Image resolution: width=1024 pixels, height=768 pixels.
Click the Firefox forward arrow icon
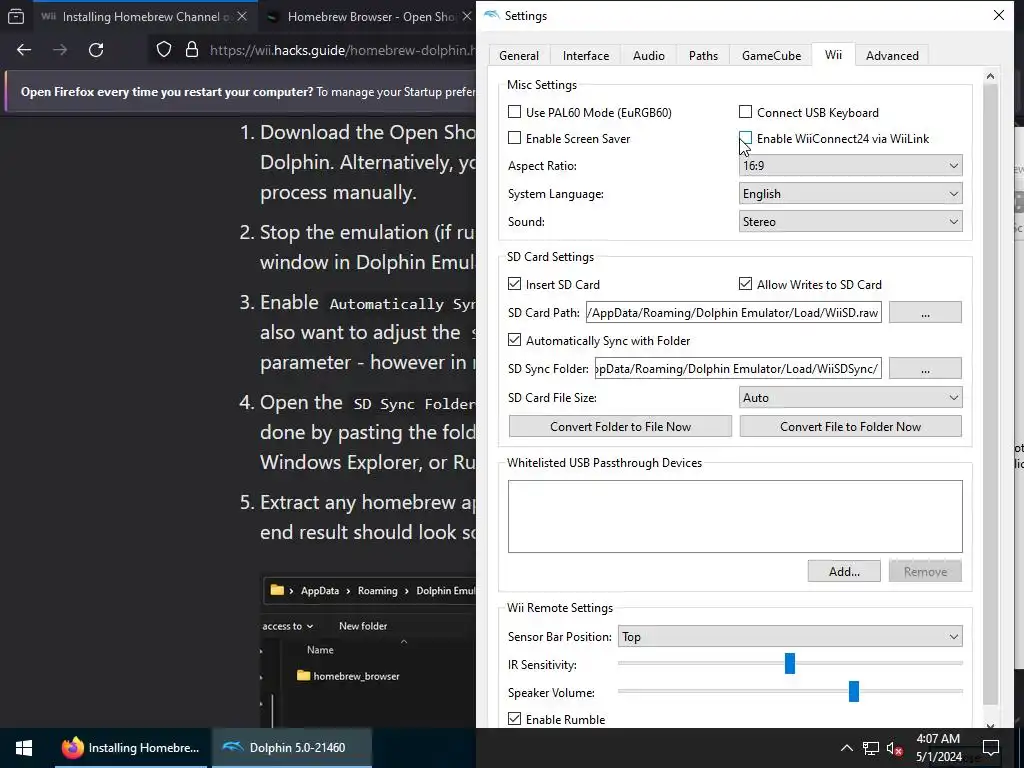pos(60,50)
